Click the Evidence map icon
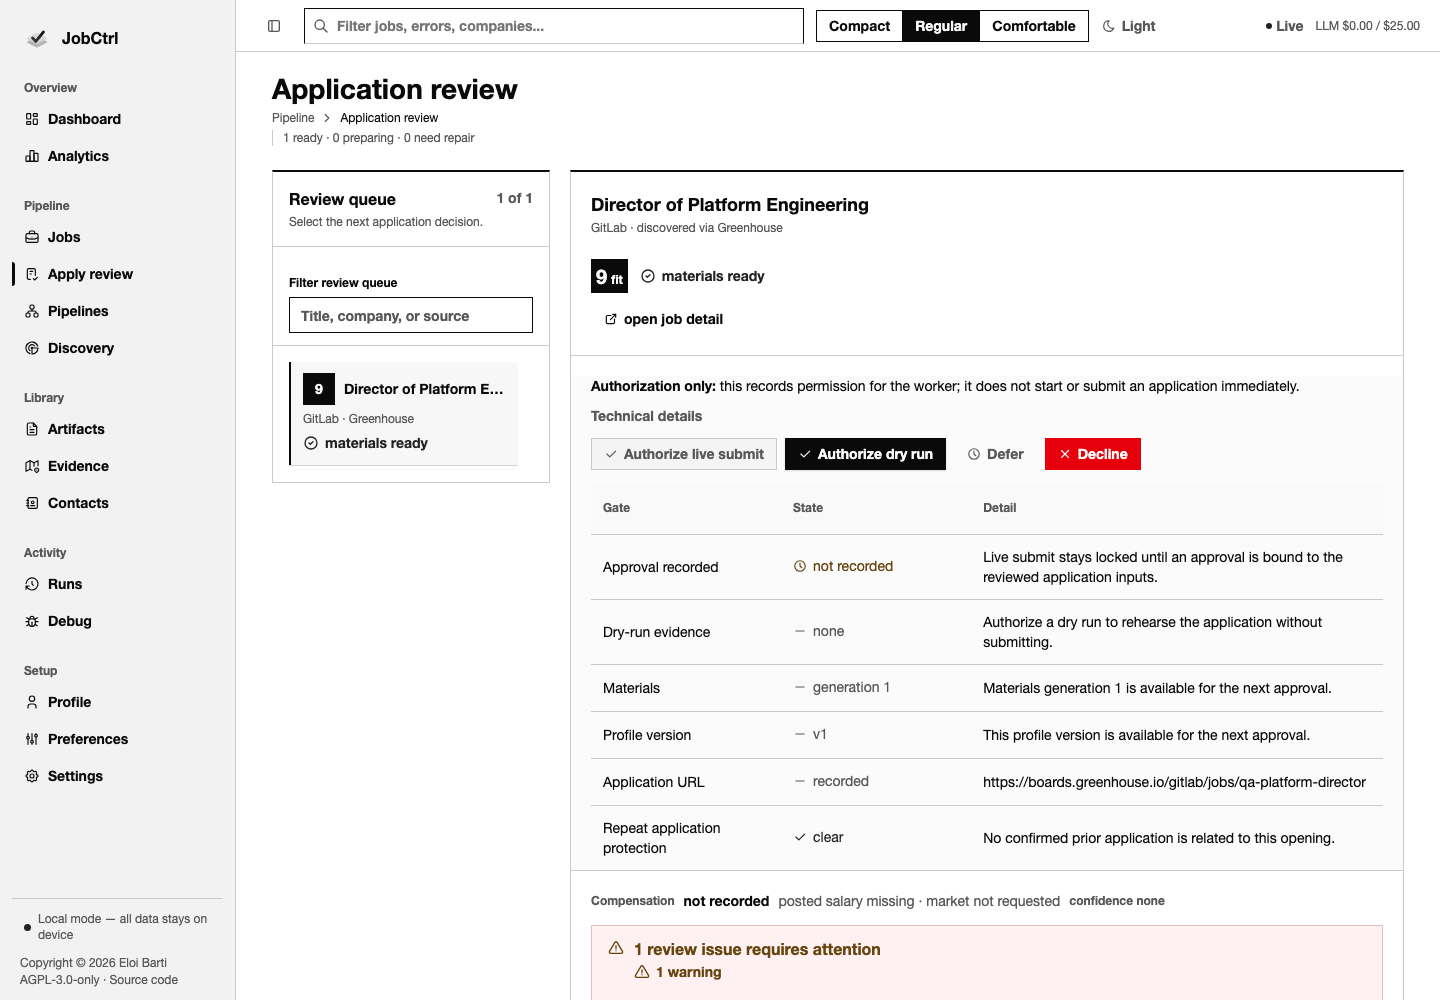The height and width of the screenshot is (1000, 1440). pos(32,466)
